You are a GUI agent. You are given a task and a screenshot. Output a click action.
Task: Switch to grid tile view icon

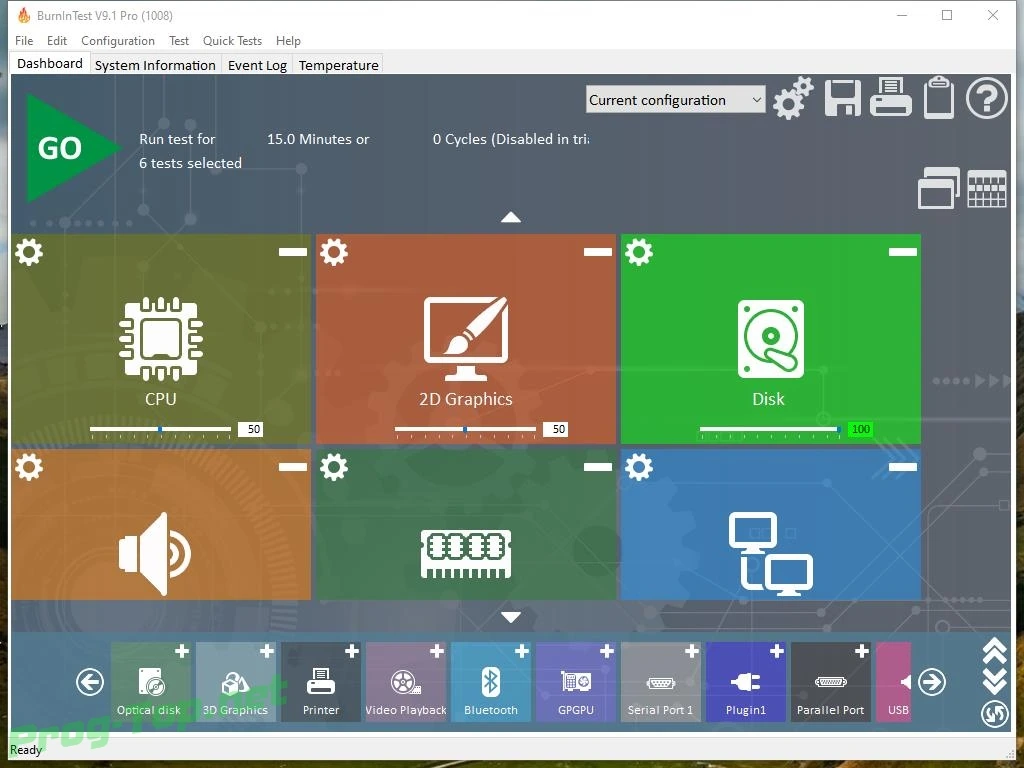[987, 189]
